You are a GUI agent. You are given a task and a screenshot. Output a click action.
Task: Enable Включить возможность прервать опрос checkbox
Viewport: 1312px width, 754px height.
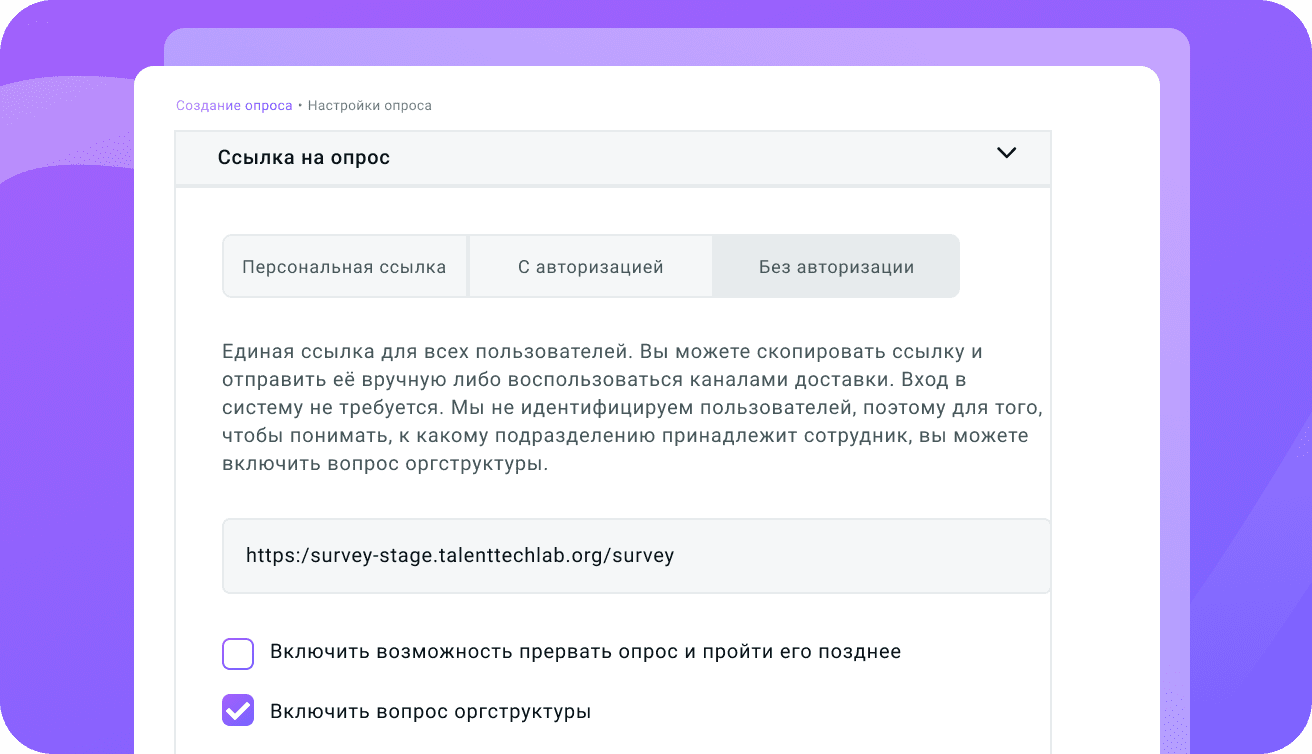[238, 654]
